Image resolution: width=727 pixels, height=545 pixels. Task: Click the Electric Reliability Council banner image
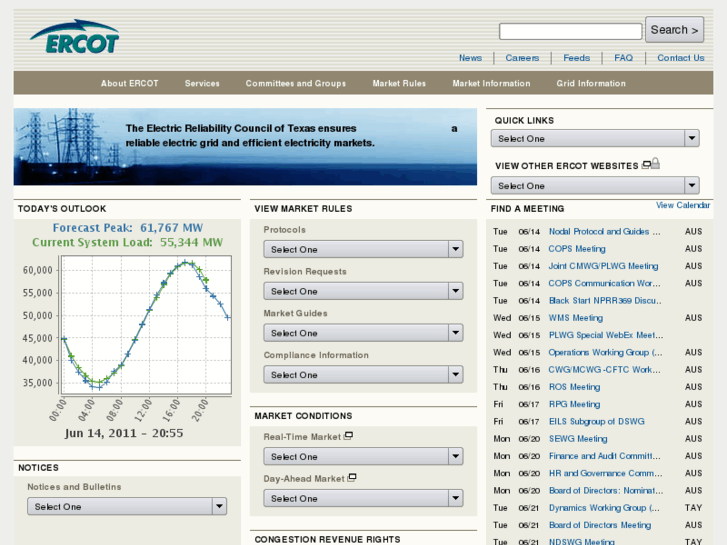point(245,147)
